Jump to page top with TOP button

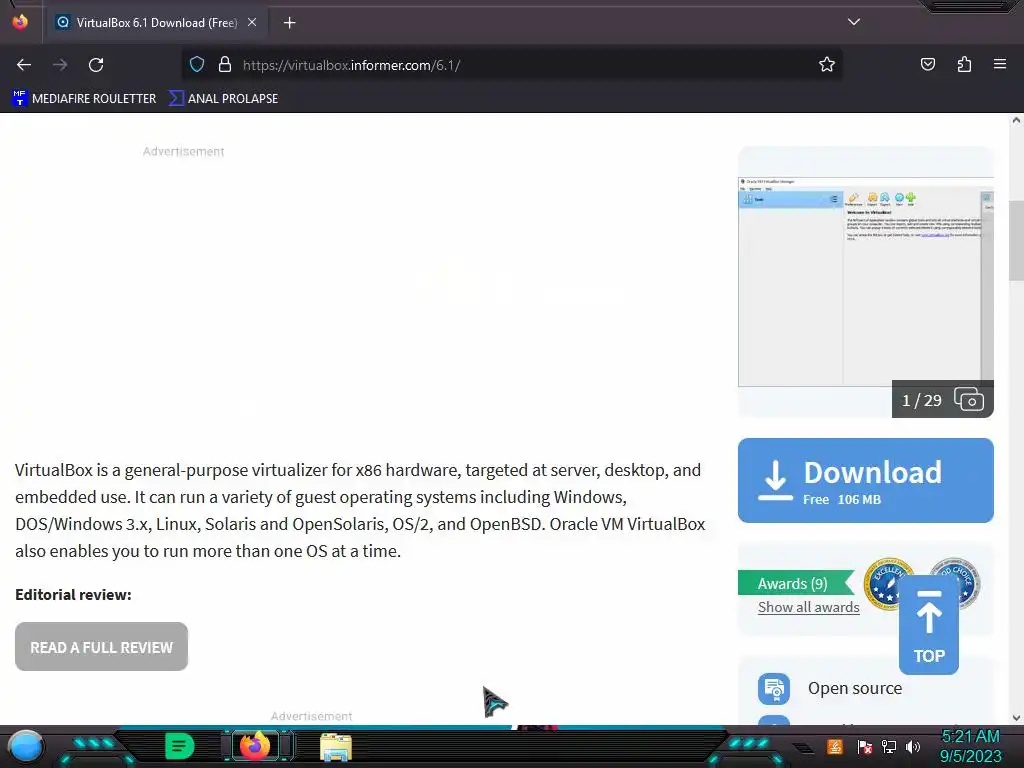point(929,625)
